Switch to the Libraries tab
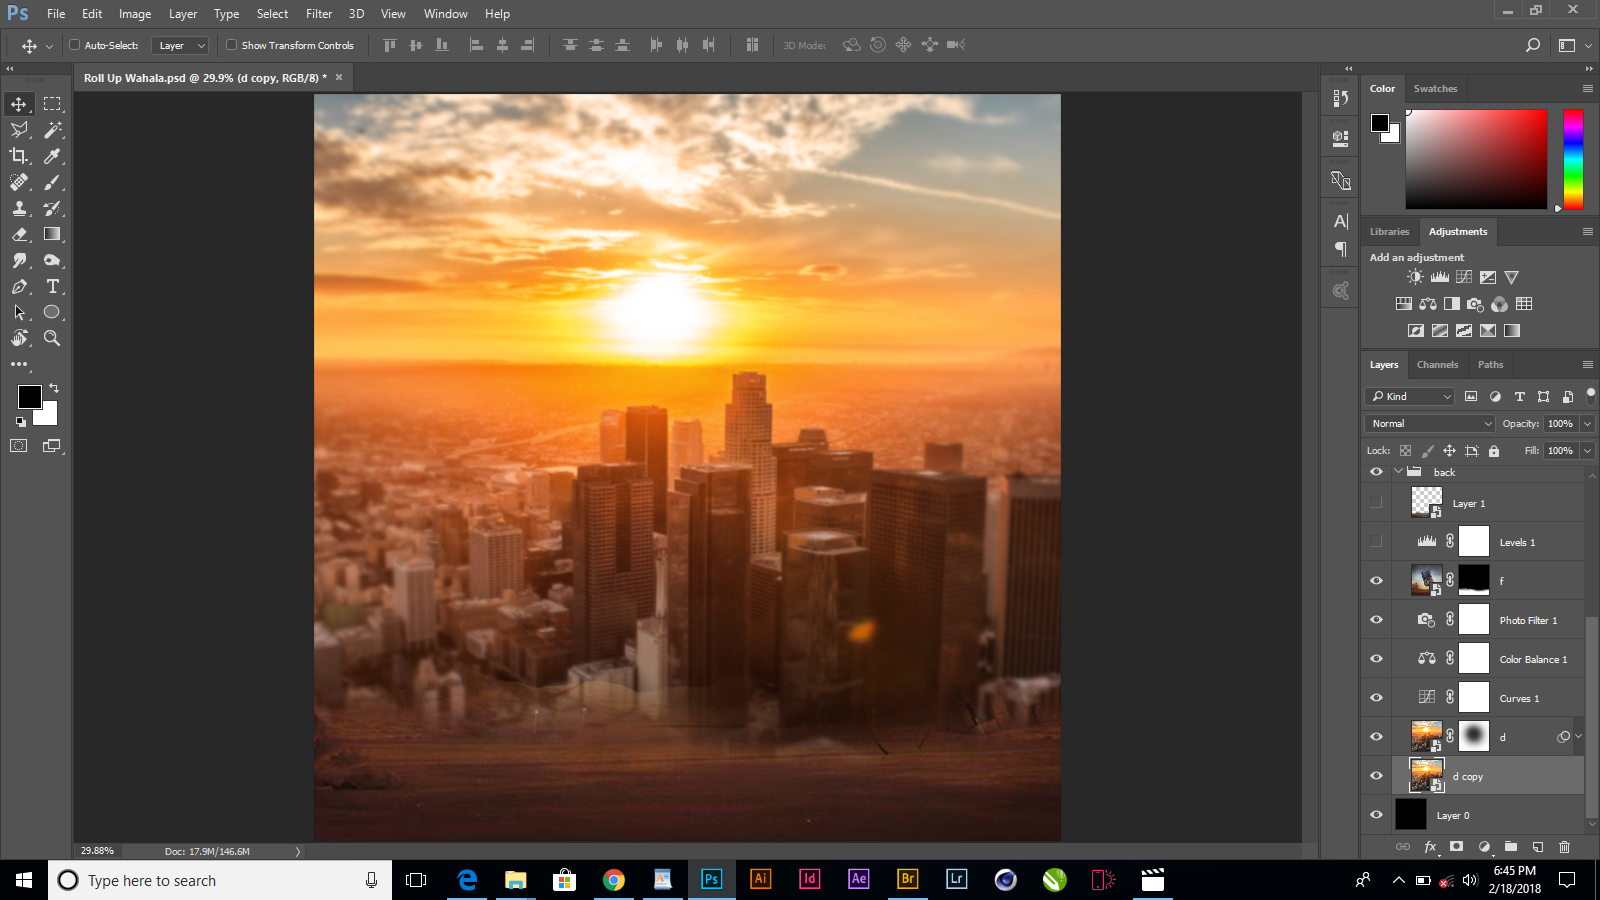 pos(1389,232)
